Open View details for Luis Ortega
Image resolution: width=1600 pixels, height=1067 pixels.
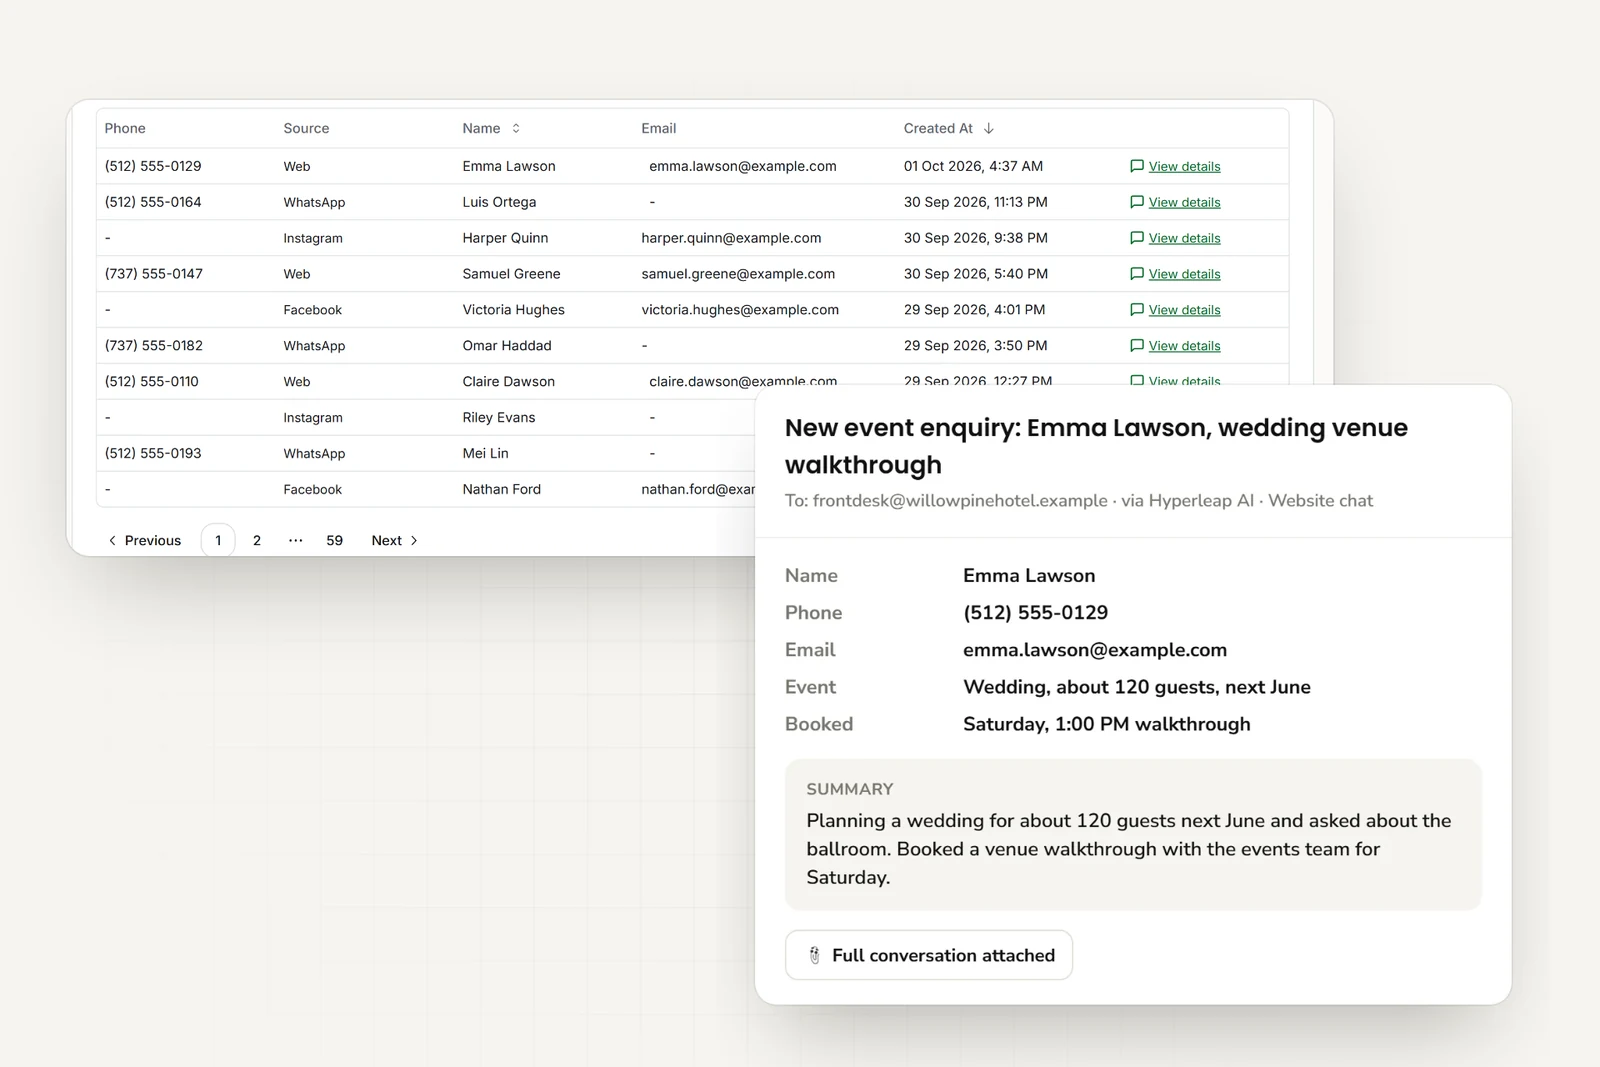tap(1184, 202)
